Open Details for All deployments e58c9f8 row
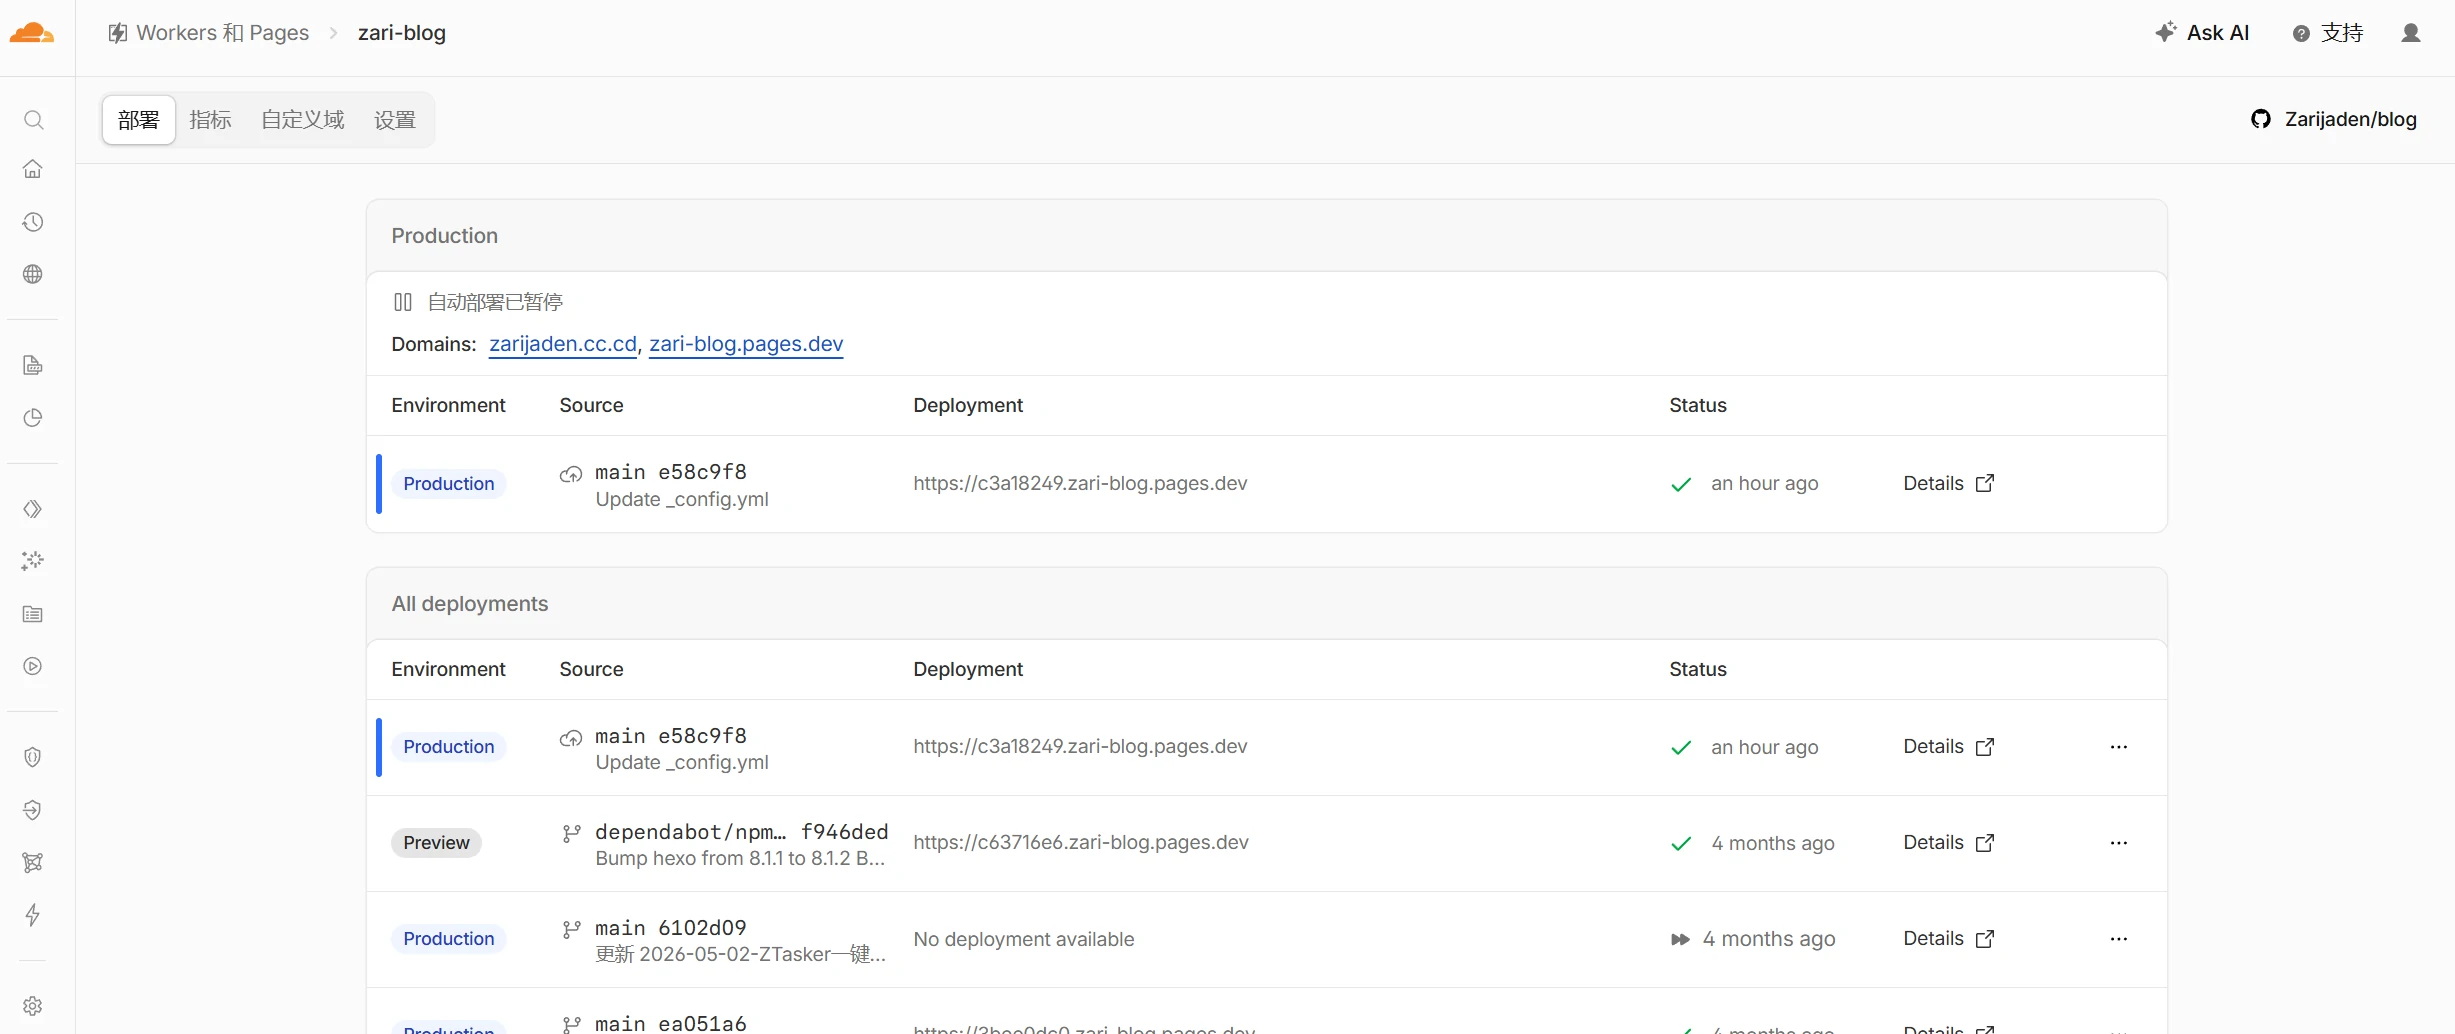 (x=1949, y=747)
